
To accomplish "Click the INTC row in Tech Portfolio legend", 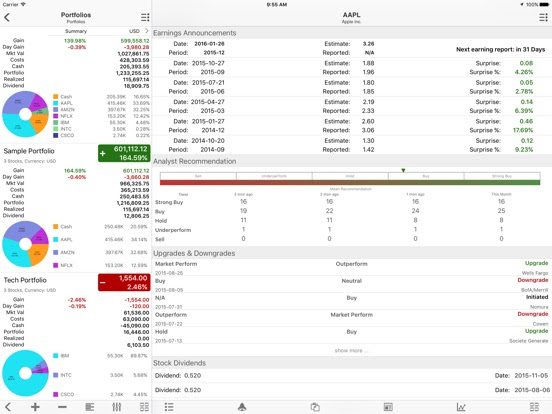I will click(100, 375).
